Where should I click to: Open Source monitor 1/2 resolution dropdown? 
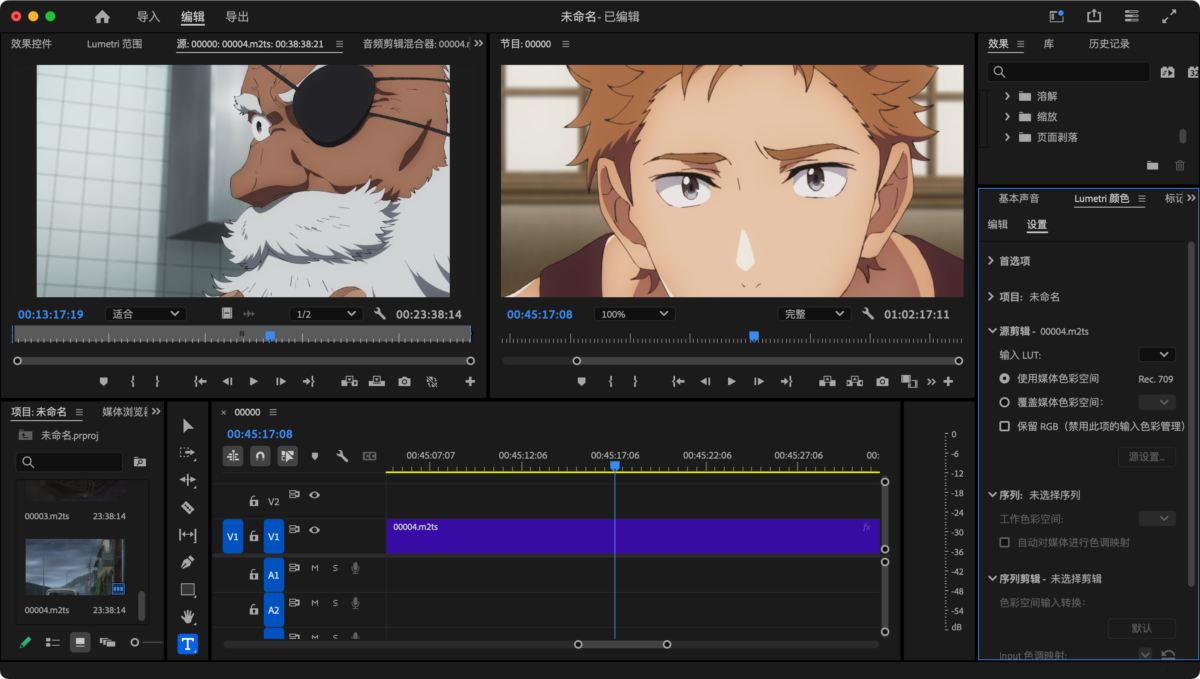click(x=325, y=314)
